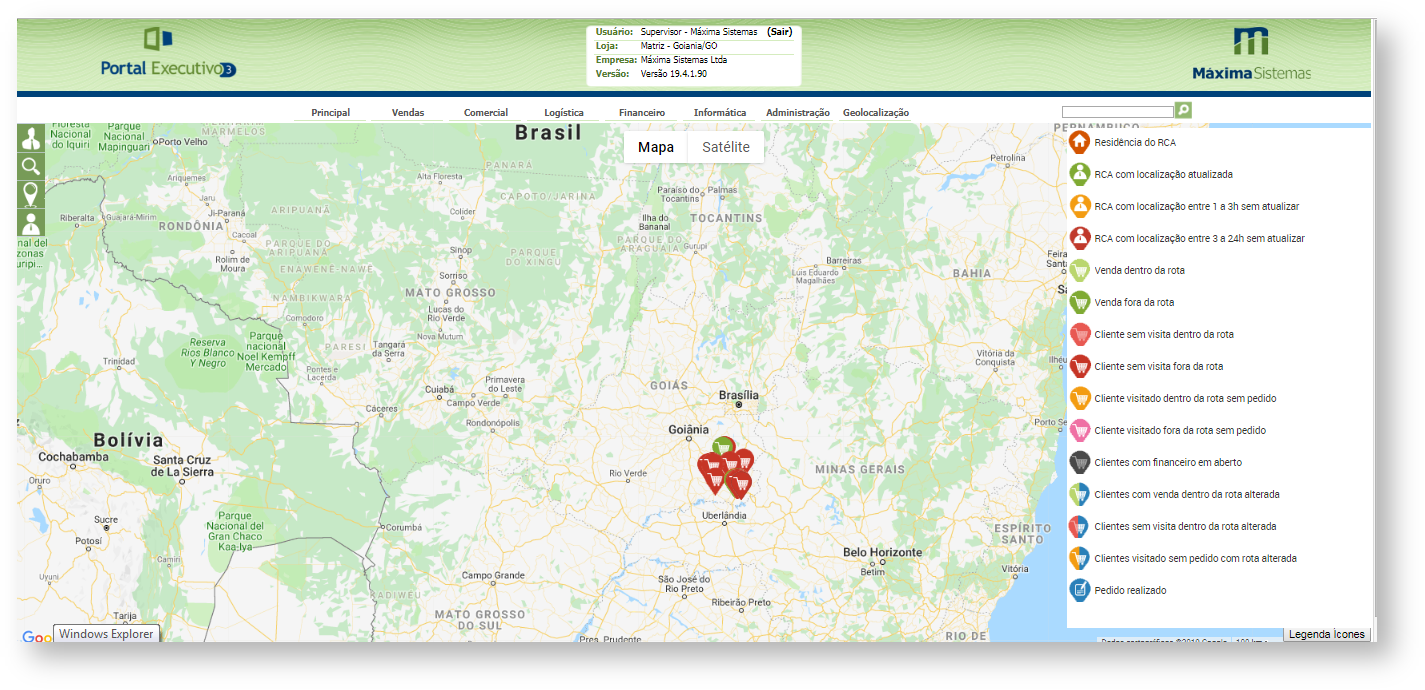Viewport: 1425px width, 690px height.
Task: Click the Brasília city label on the map
Action: pyautogui.click(x=739, y=395)
